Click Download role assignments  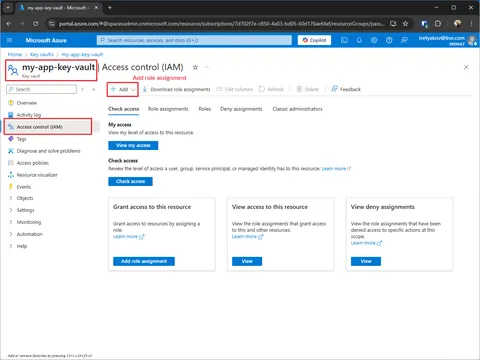tap(176, 89)
